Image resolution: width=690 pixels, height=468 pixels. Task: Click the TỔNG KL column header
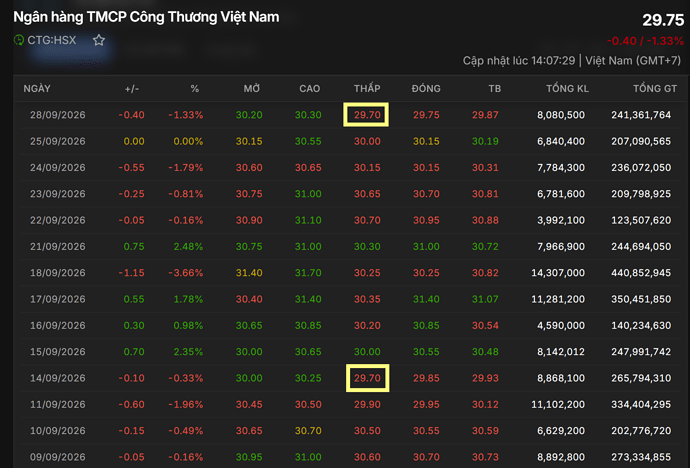tap(567, 88)
